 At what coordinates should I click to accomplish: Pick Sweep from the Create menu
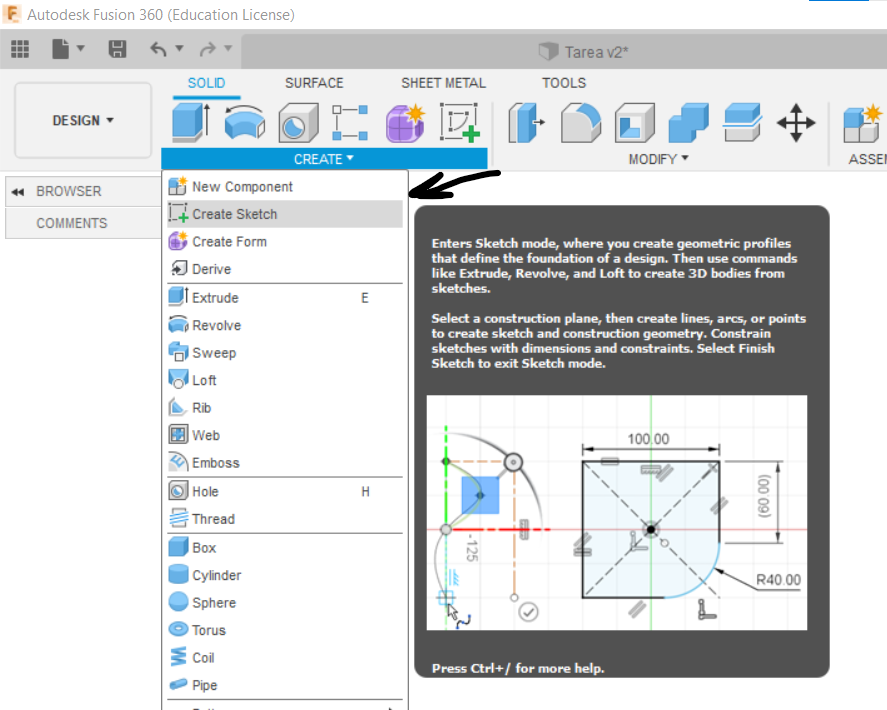click(x=285, y=353)
